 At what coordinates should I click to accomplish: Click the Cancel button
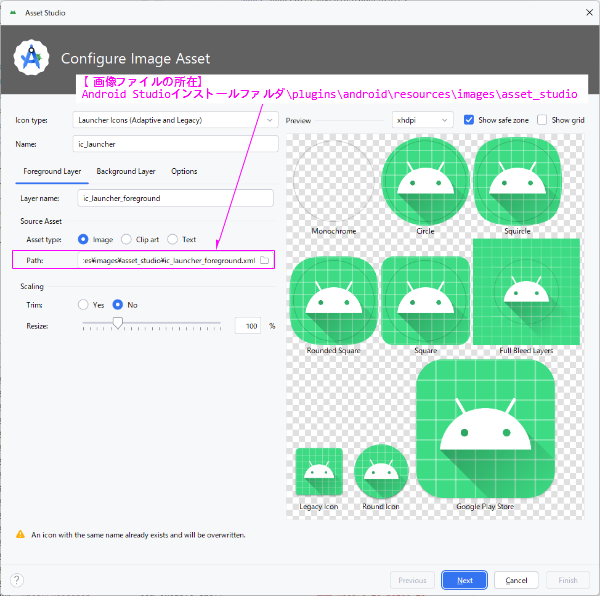pyautogui.click(x=516, y=580)
